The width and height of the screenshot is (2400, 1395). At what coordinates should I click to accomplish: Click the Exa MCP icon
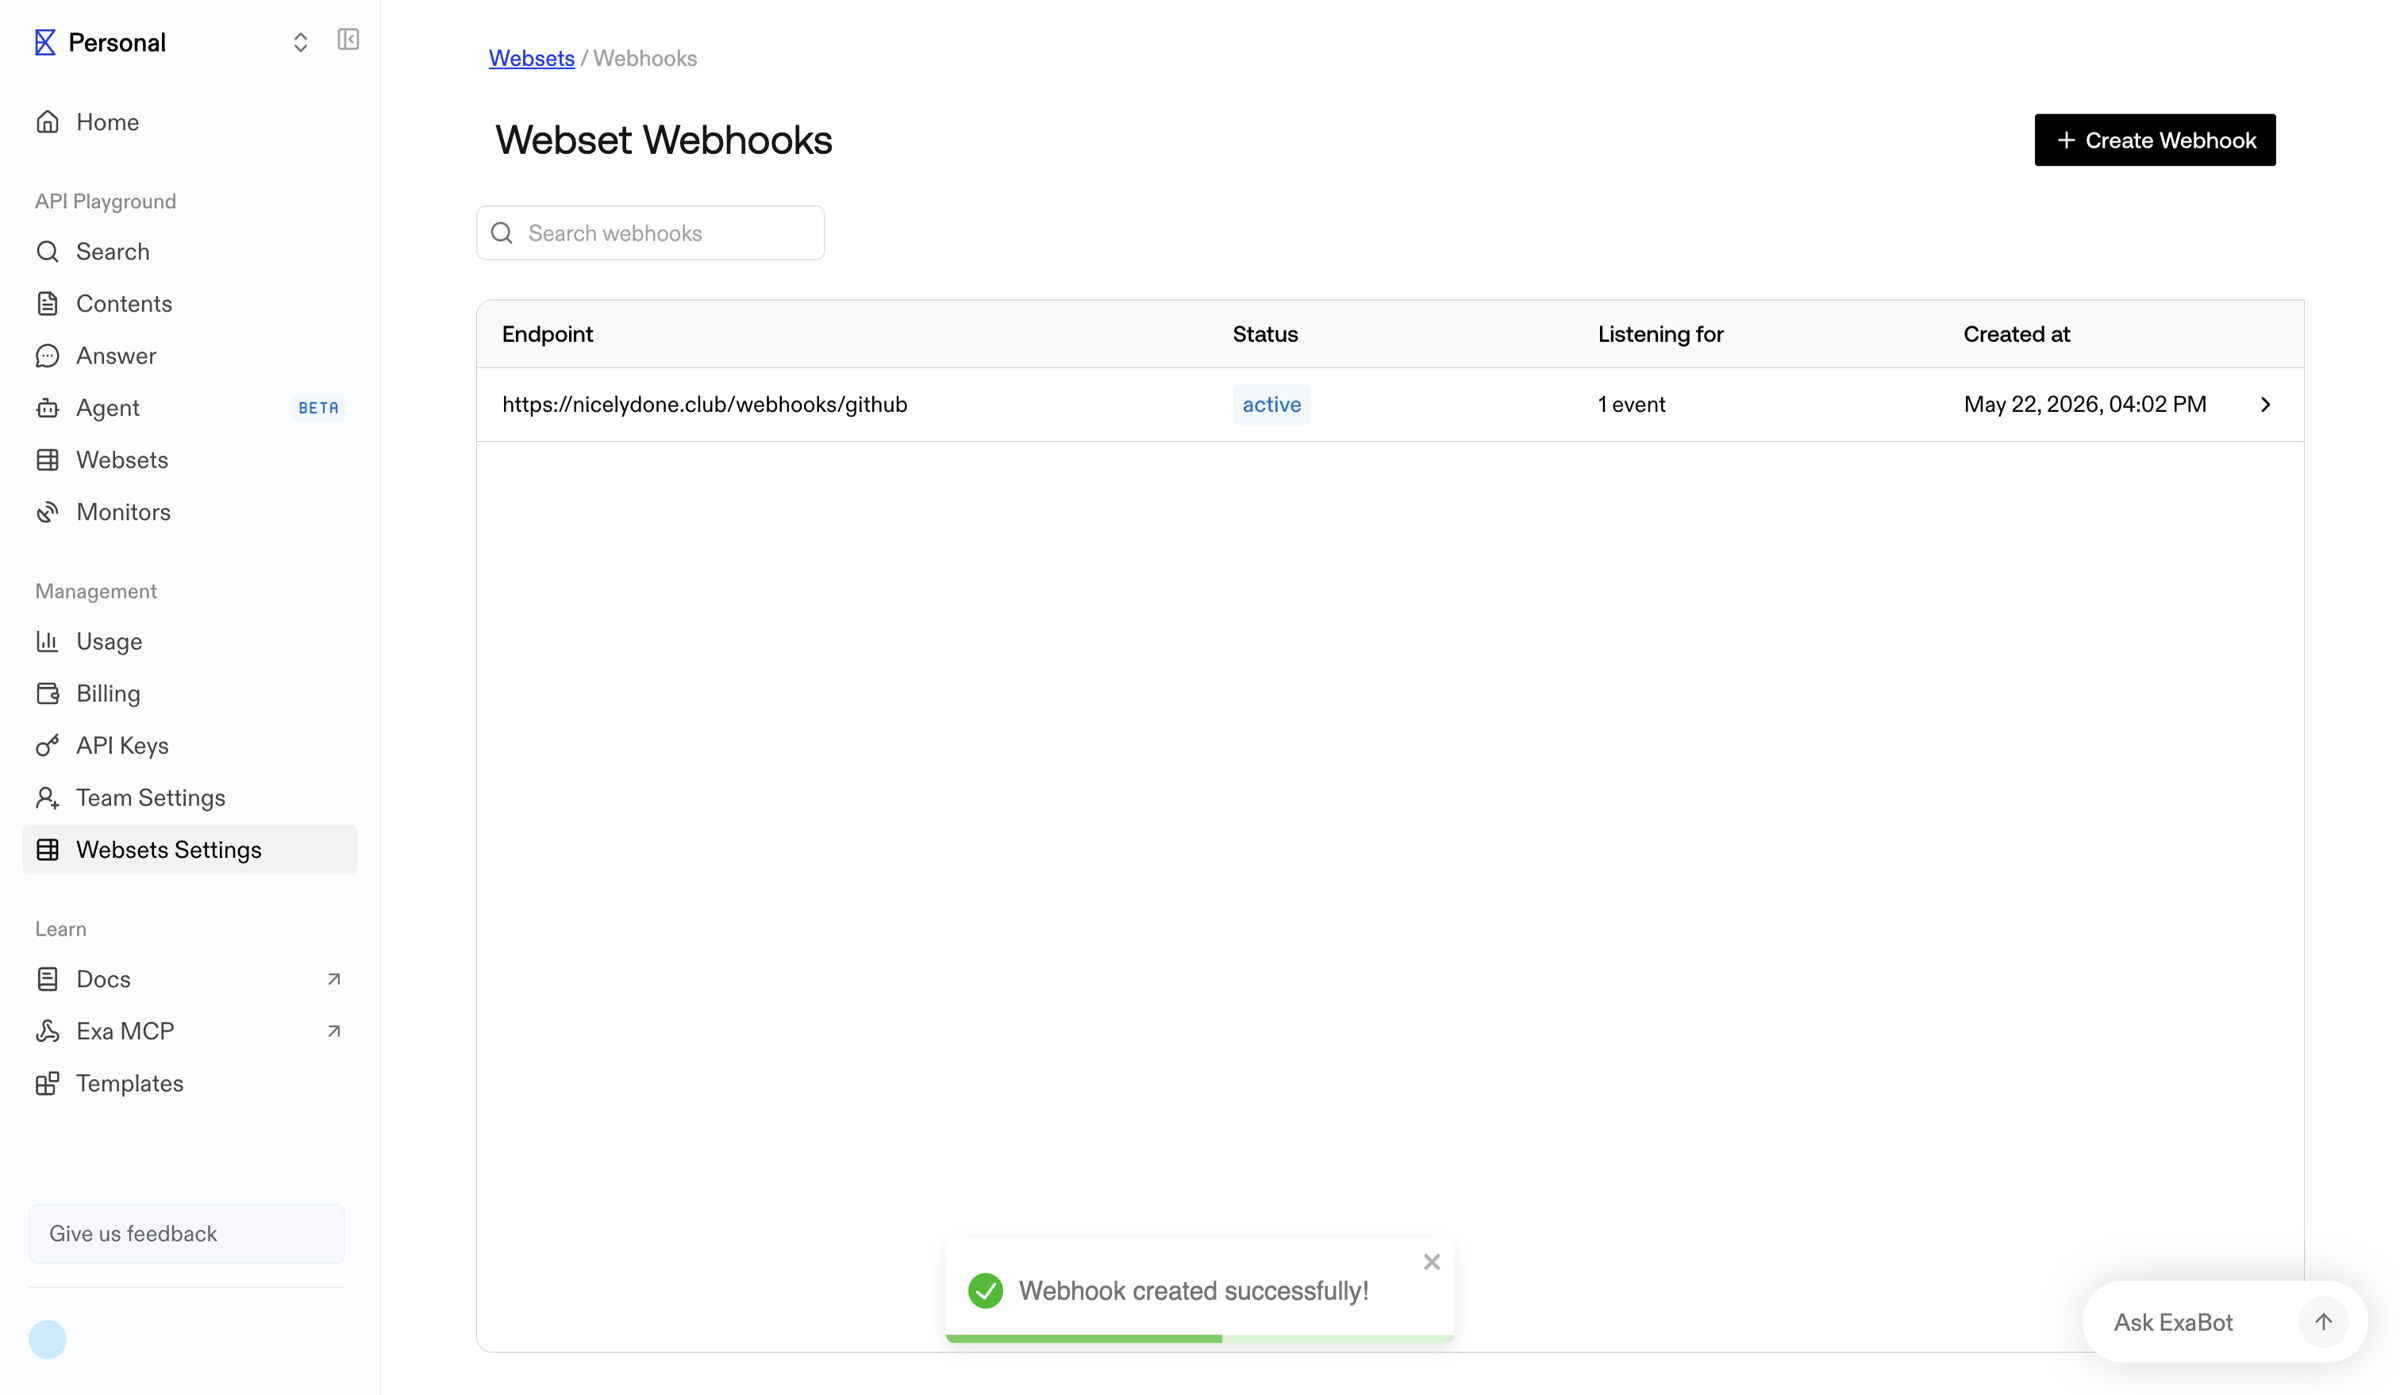click(47, 1032)
